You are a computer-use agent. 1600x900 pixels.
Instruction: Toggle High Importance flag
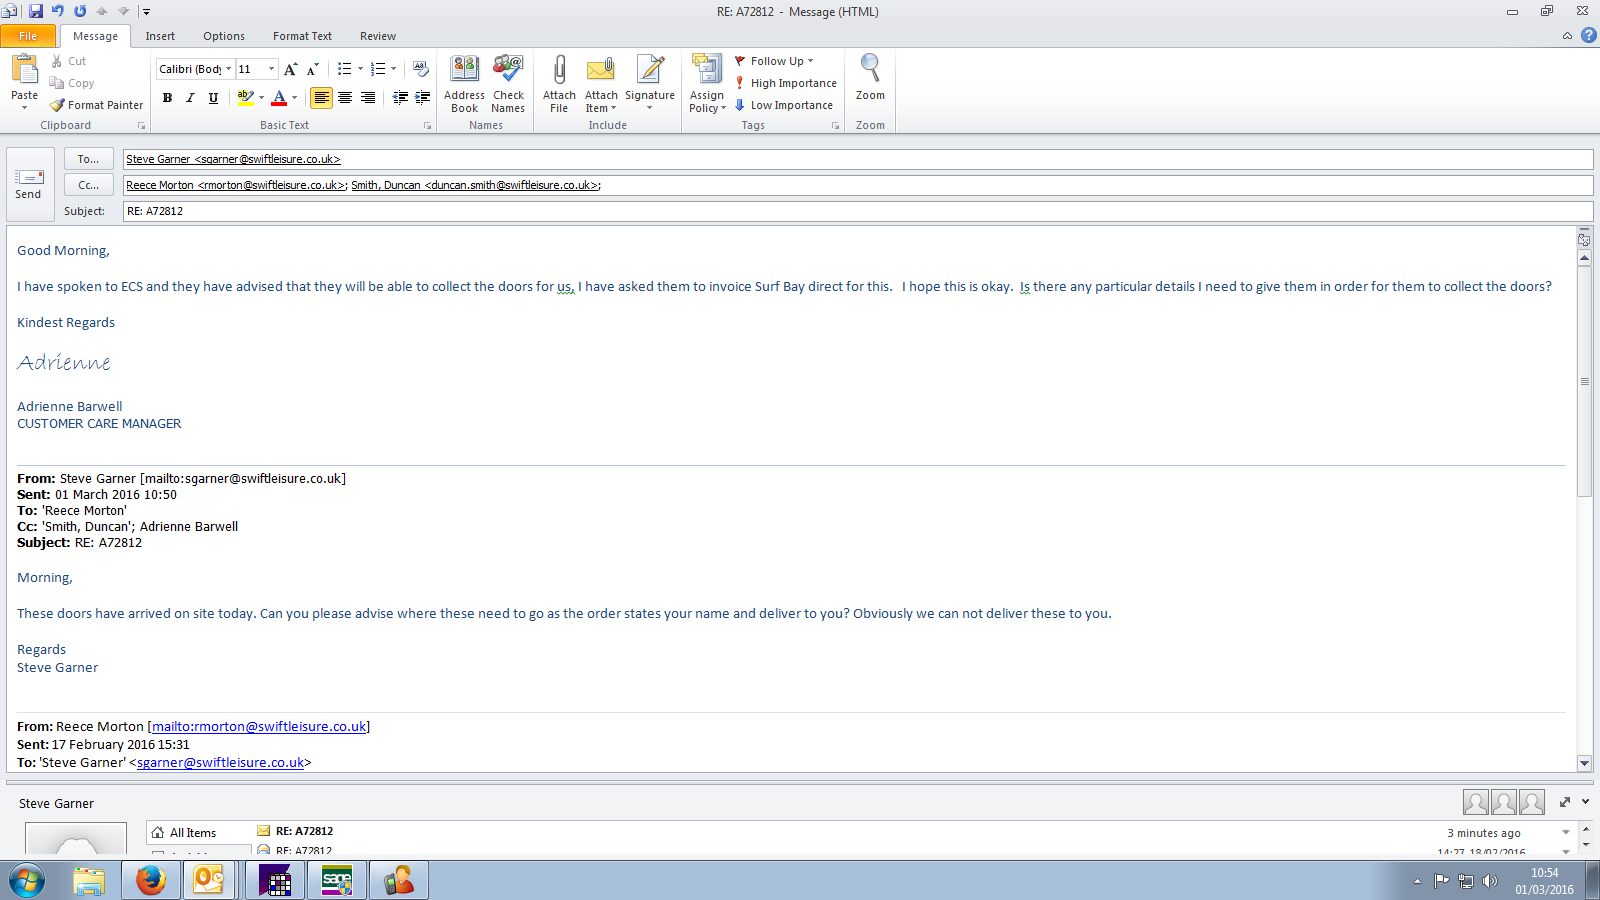click(786, 83)
